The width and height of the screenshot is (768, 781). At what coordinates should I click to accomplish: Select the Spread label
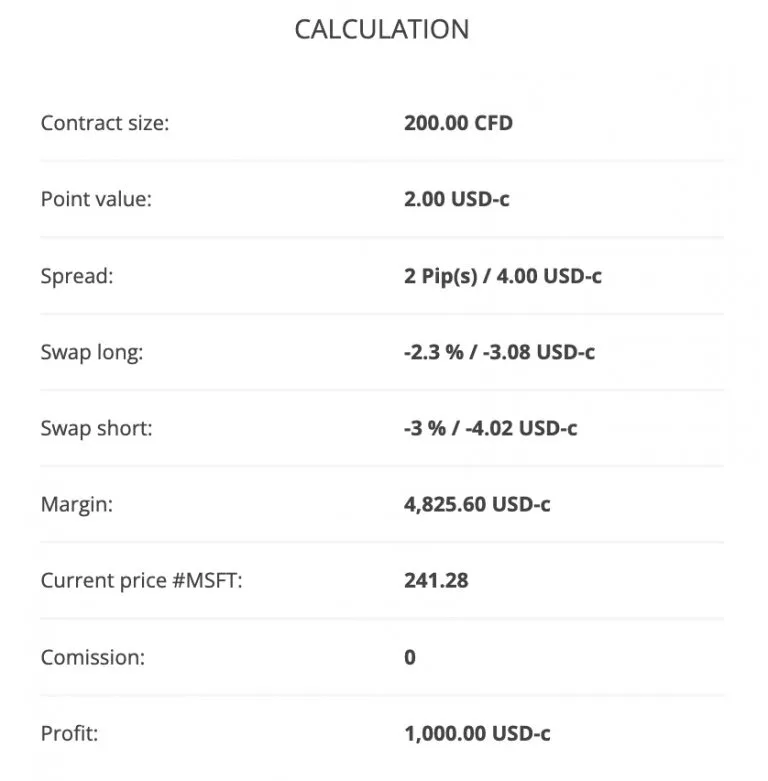click(x=77, y=276)
